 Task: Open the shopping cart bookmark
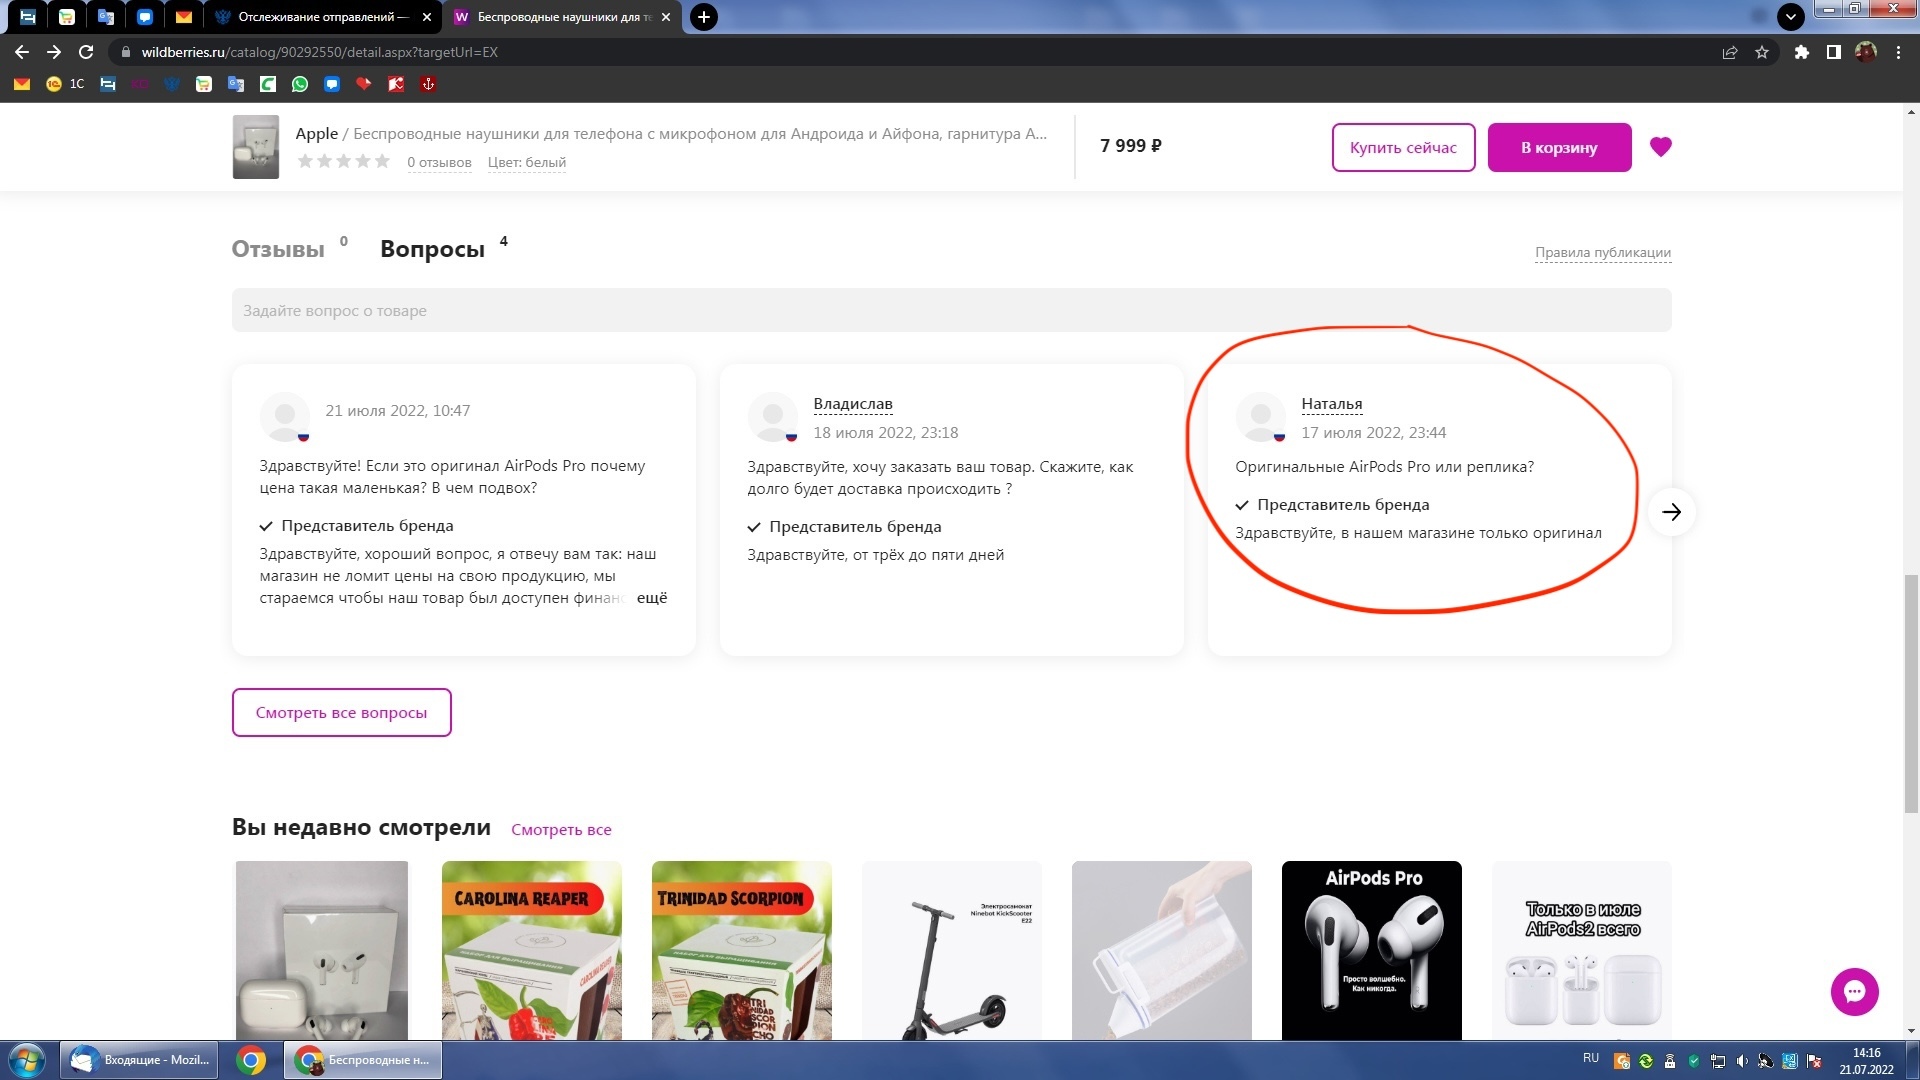(204, 84)
